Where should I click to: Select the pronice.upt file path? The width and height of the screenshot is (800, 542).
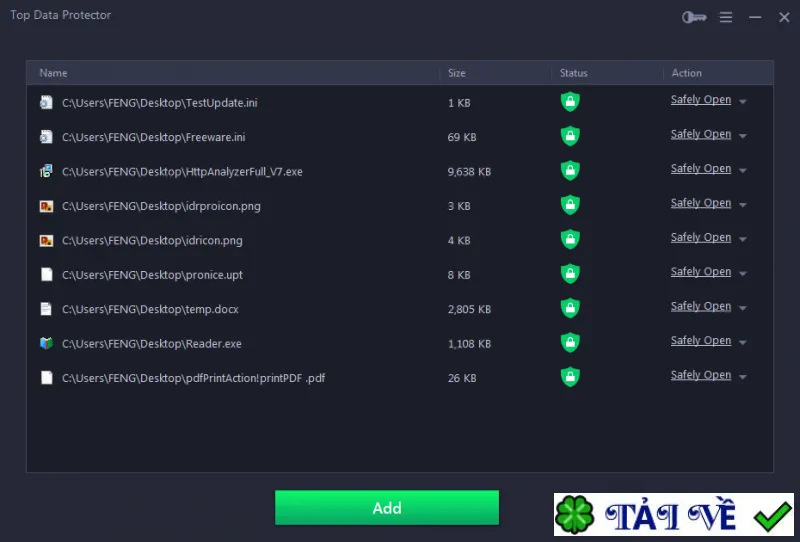[x=152, y=275]
